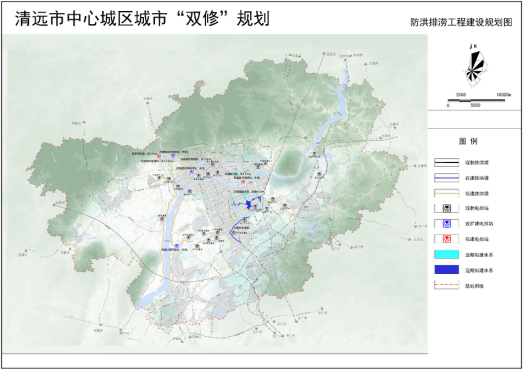Click the tan line legend sample
523x371 pixels.
[447, 193]
